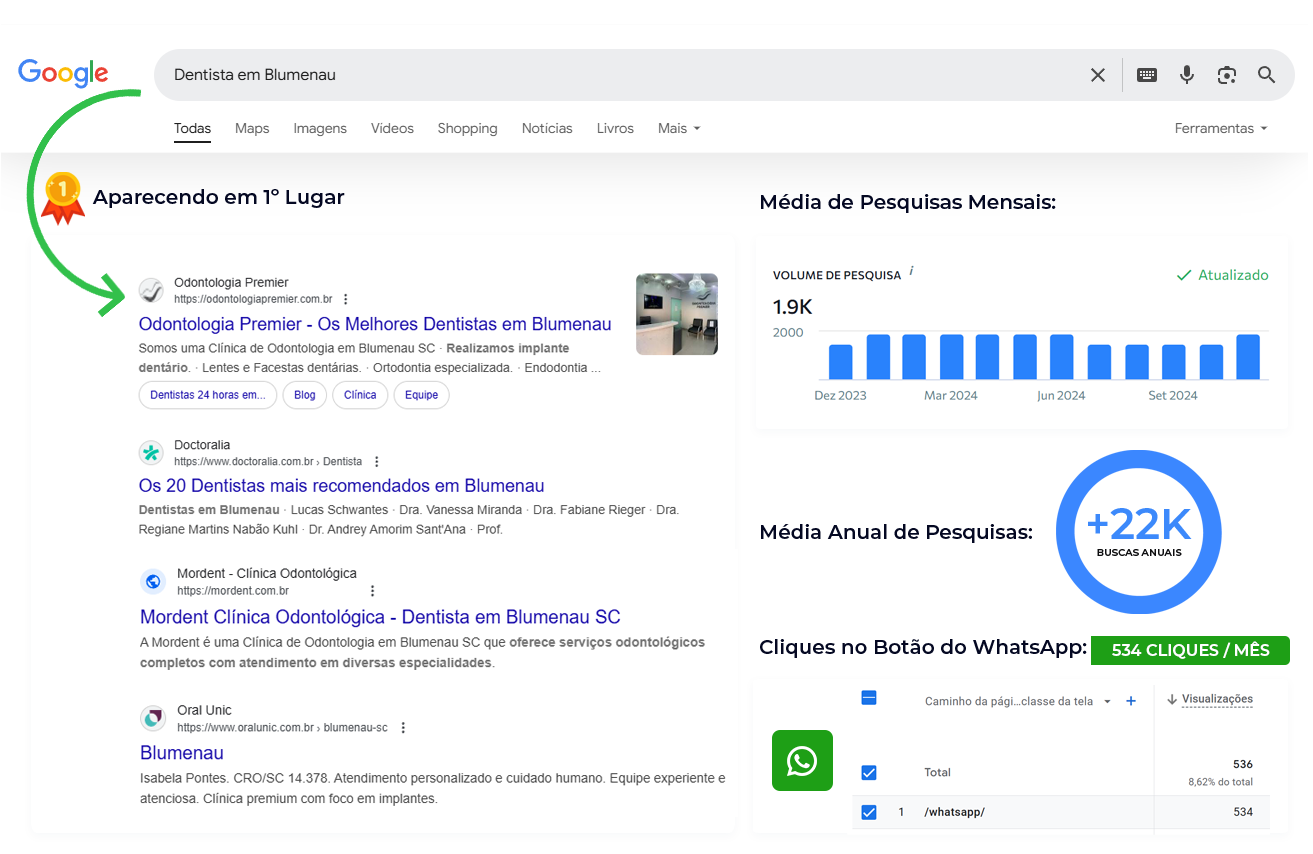
Task: Click the Clínica sitelink chip
Action: pos(360,395)
